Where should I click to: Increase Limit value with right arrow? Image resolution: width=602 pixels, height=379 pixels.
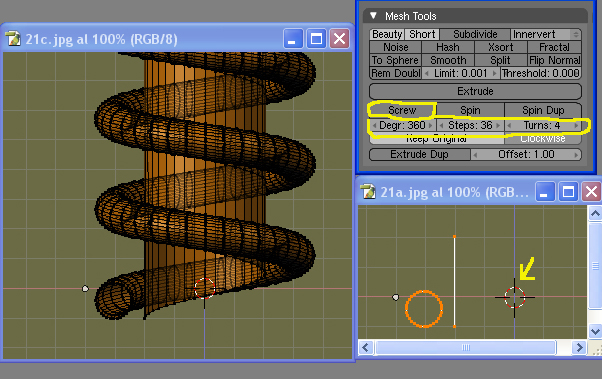(x=495, y=73)
